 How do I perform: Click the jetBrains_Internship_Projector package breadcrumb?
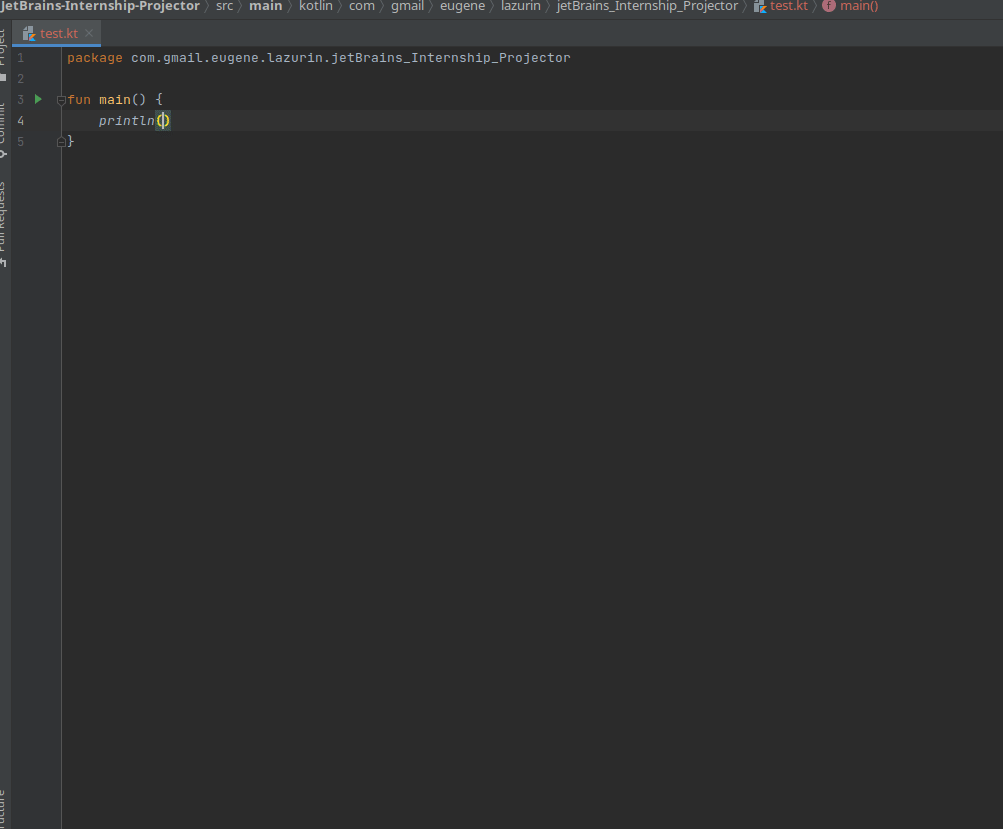coord(647,6)
